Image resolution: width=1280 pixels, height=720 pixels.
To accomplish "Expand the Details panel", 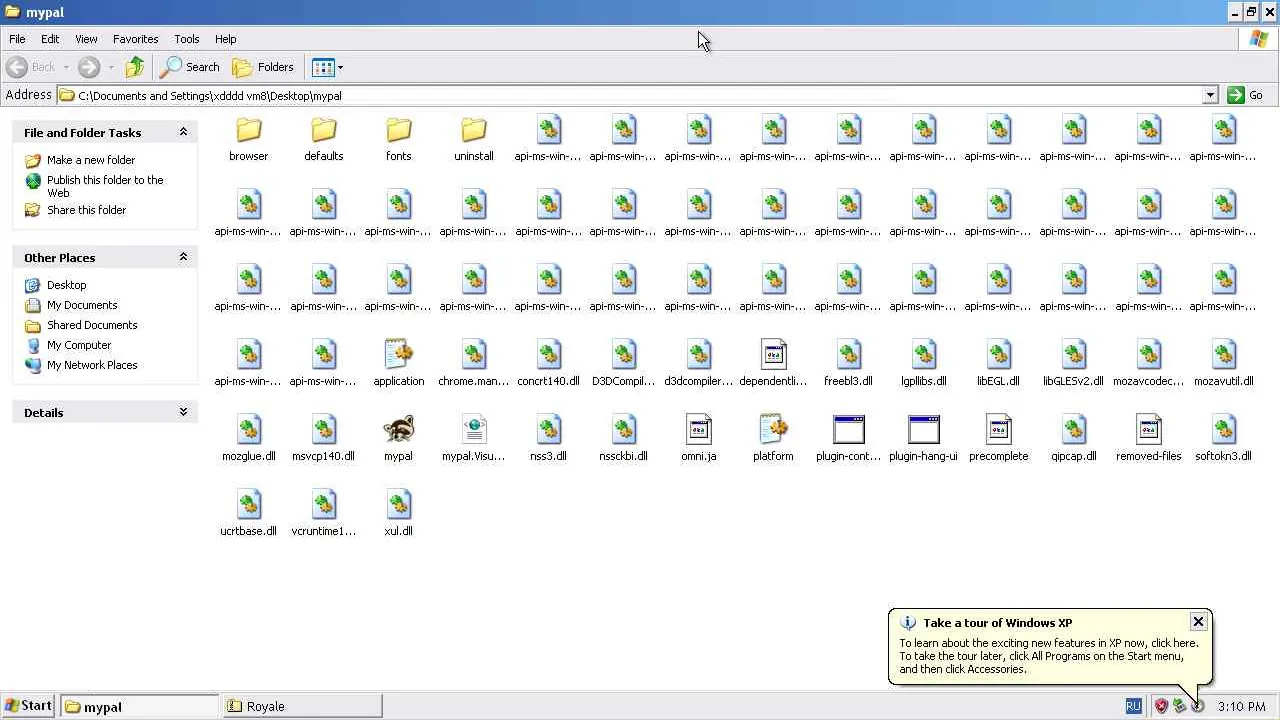I will [183, 412].
